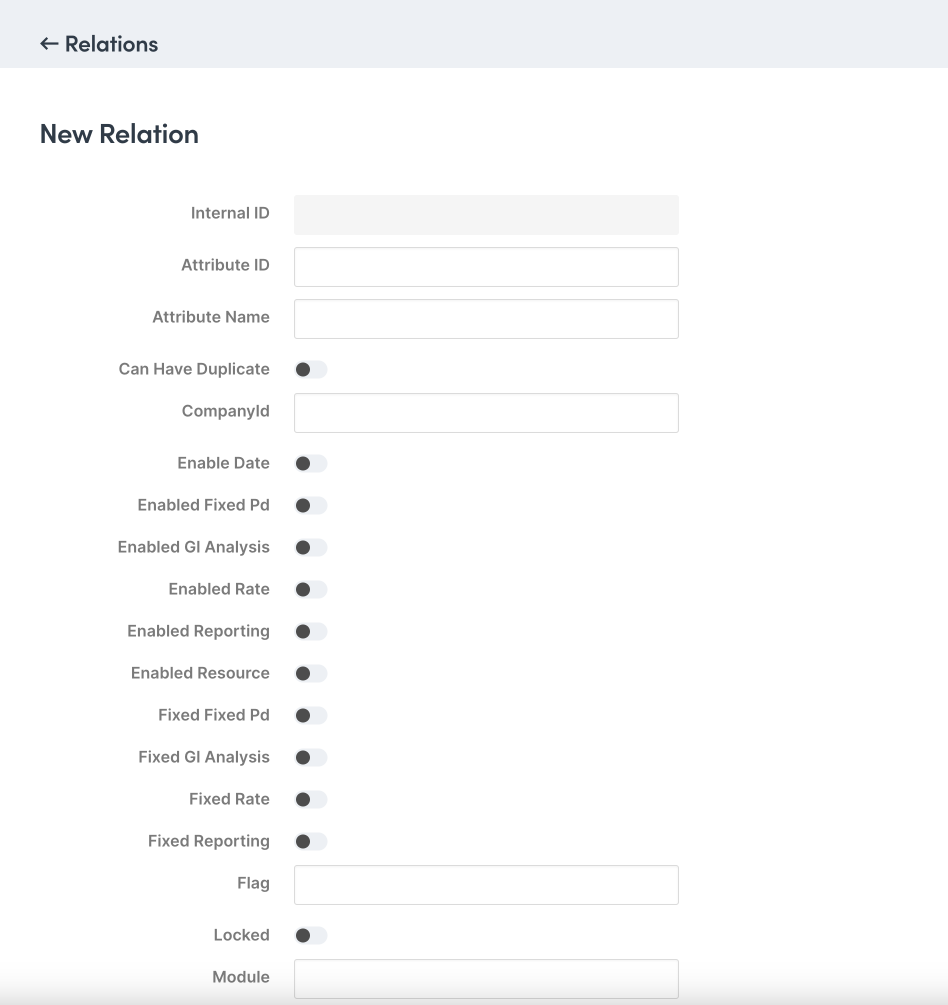Screen dimensions: 948x1005
Task: Toggle the Enabled Rate switch
Action: (310, 590)
